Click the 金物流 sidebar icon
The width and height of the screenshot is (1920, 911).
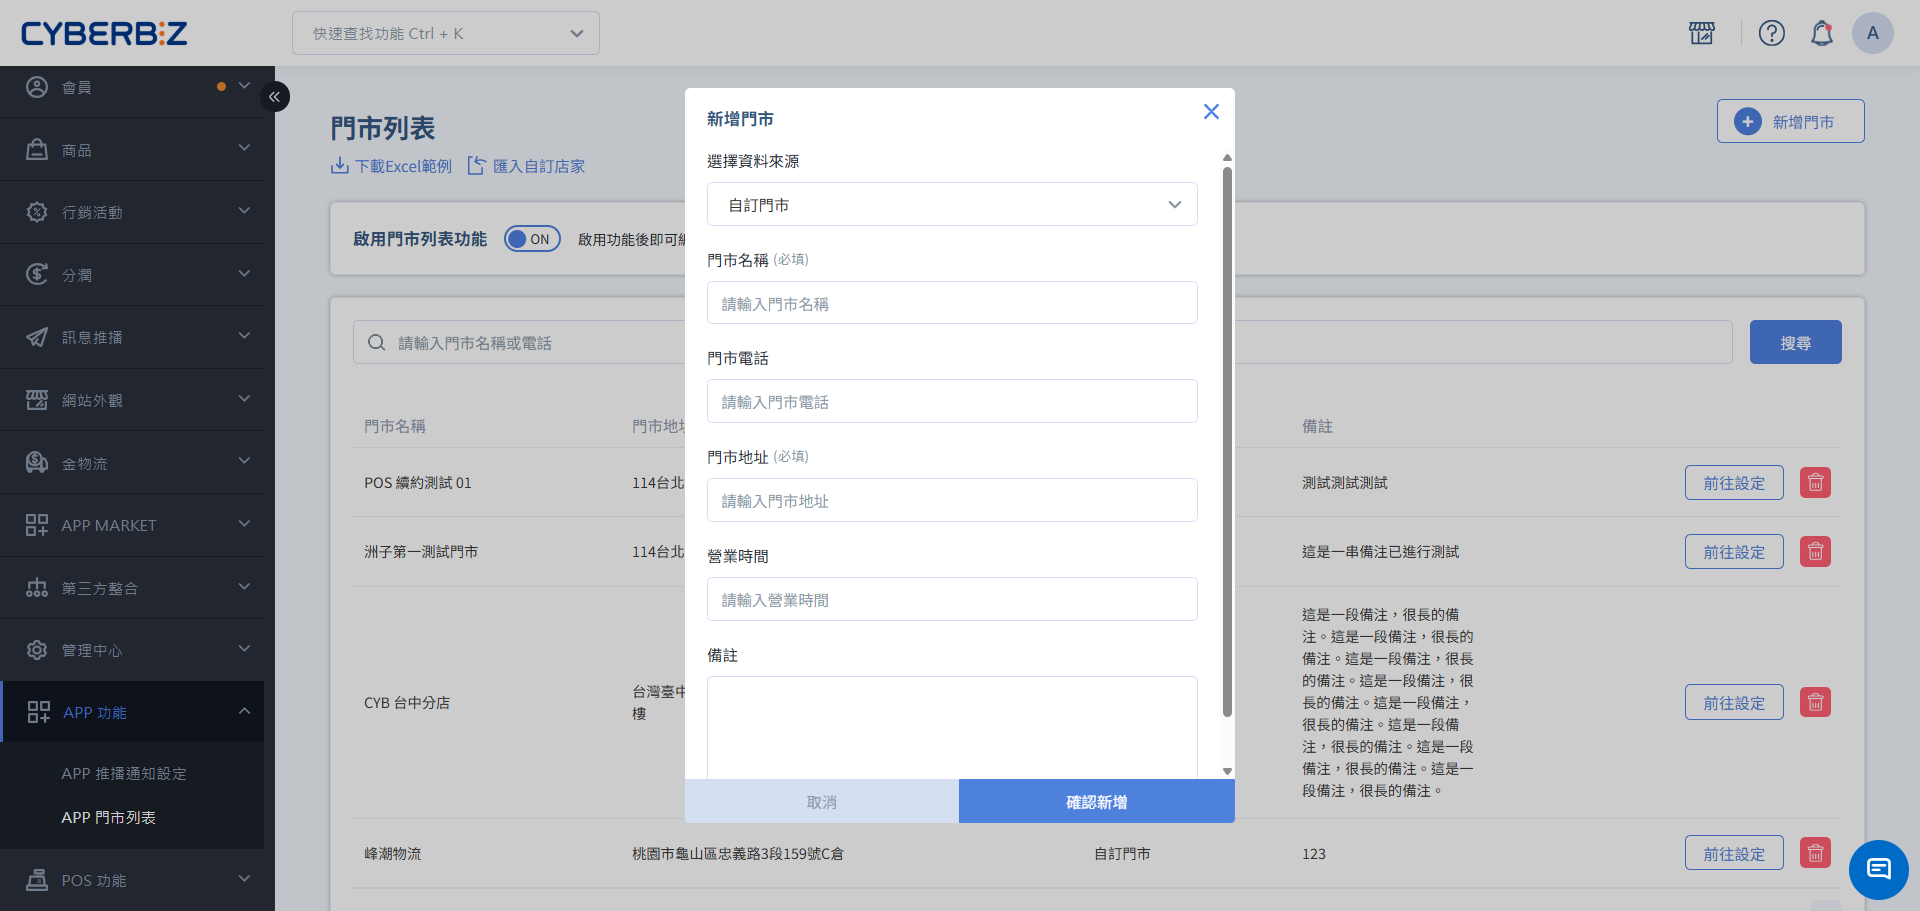tap(37, 462)
